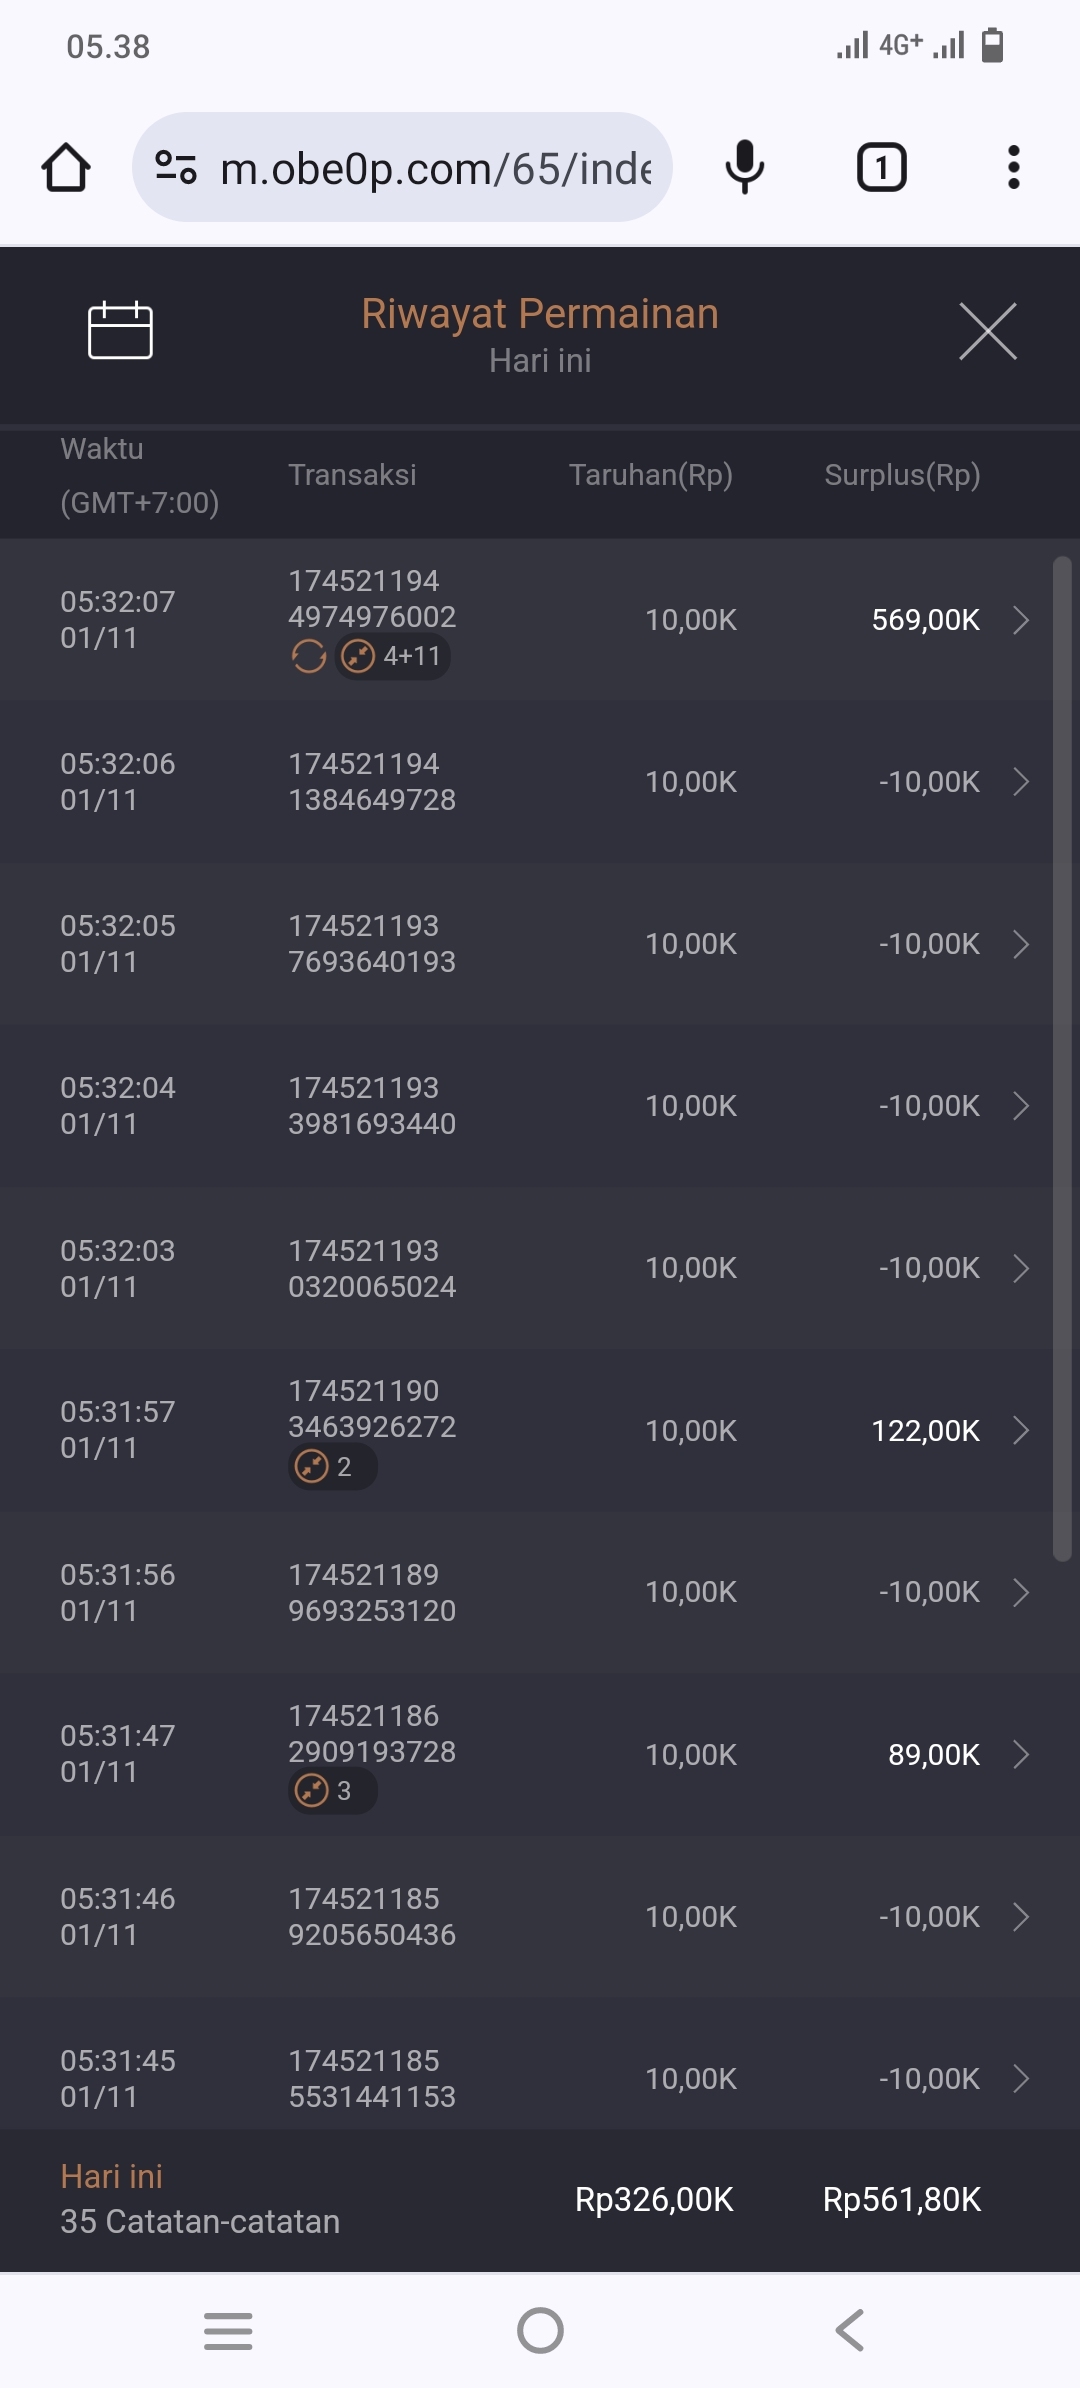Image resolution: width=1080 pixels, height=2388 pixels.
Task: Open the browser tab switcher
Action: (x=881, y=167)
